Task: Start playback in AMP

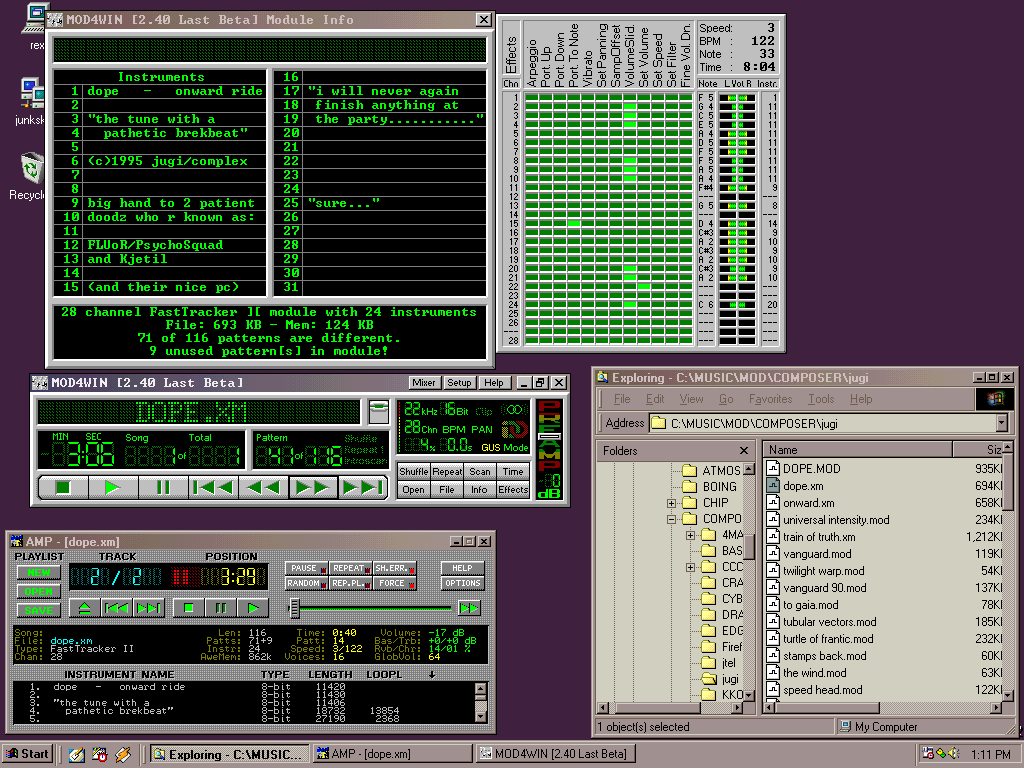Action: click(x=253, y=608)
